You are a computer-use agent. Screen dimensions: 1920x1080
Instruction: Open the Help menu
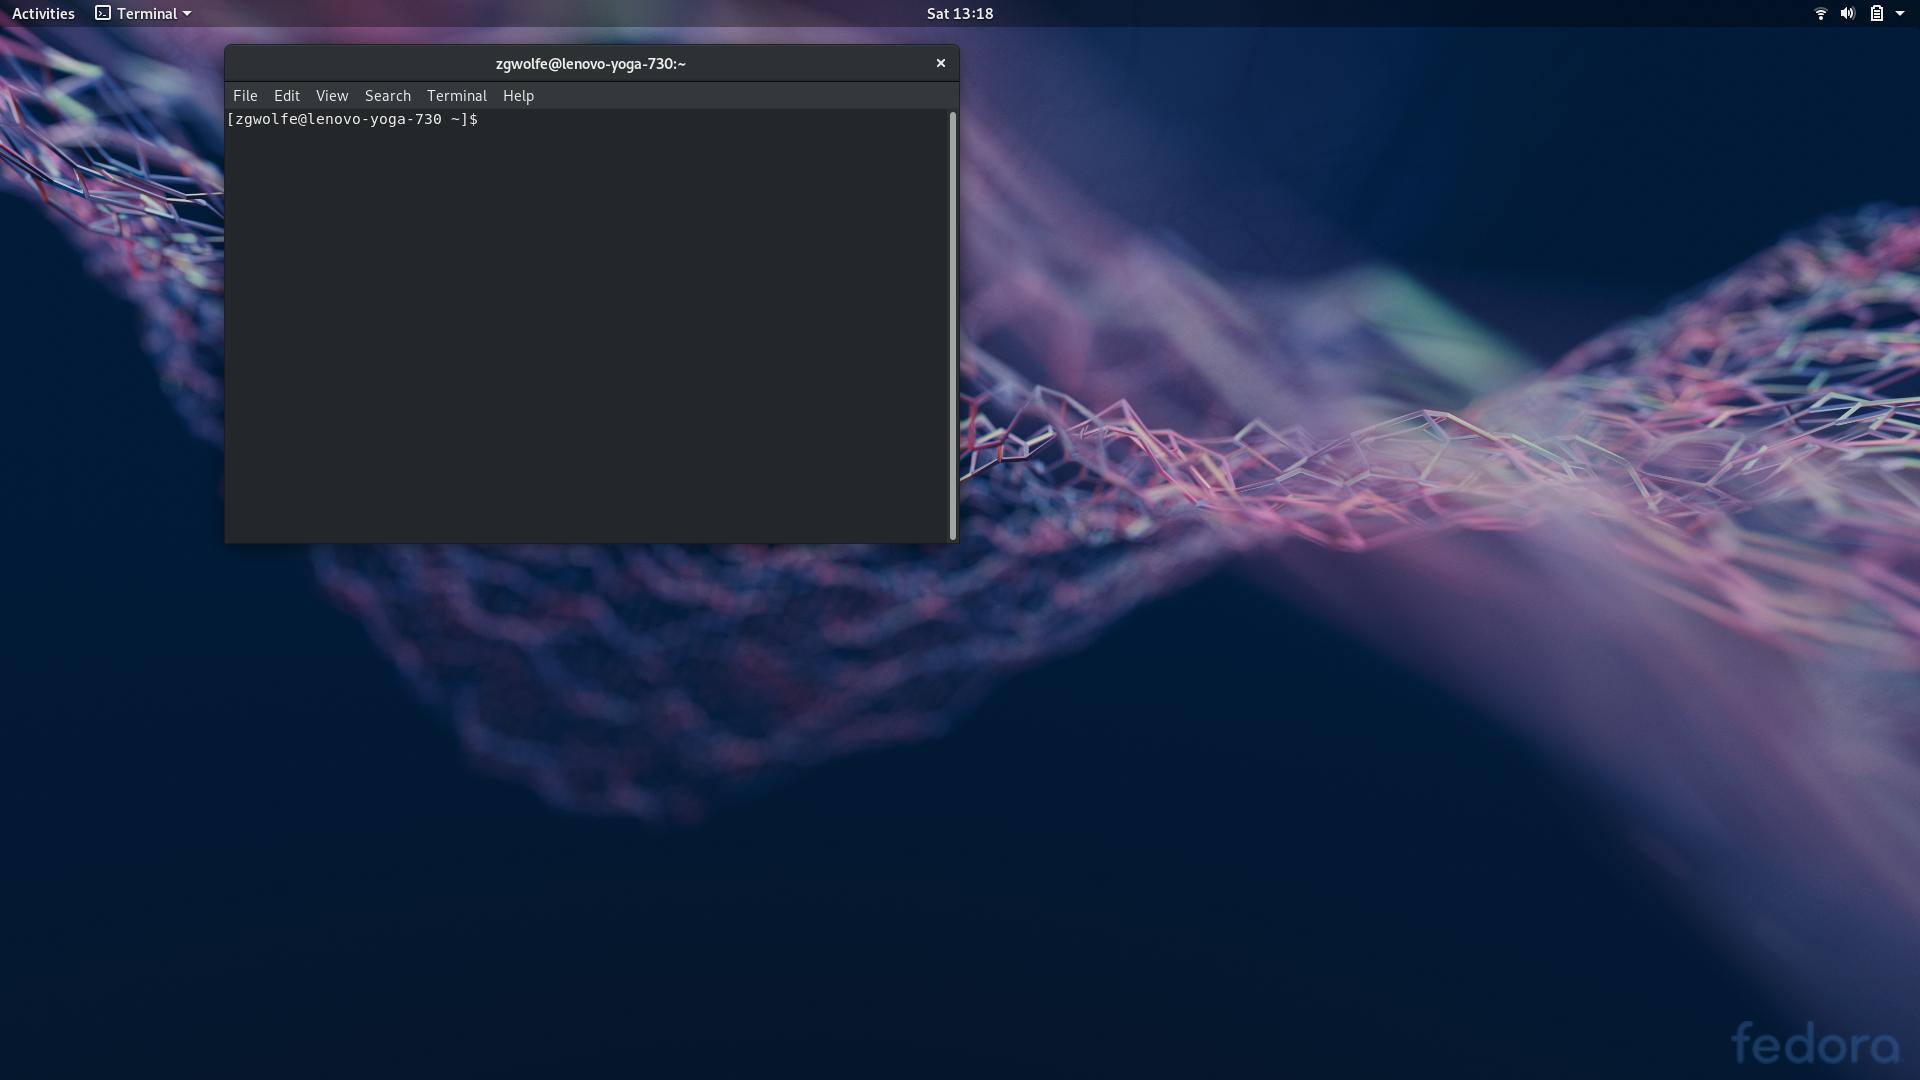[x=518, y=96]
